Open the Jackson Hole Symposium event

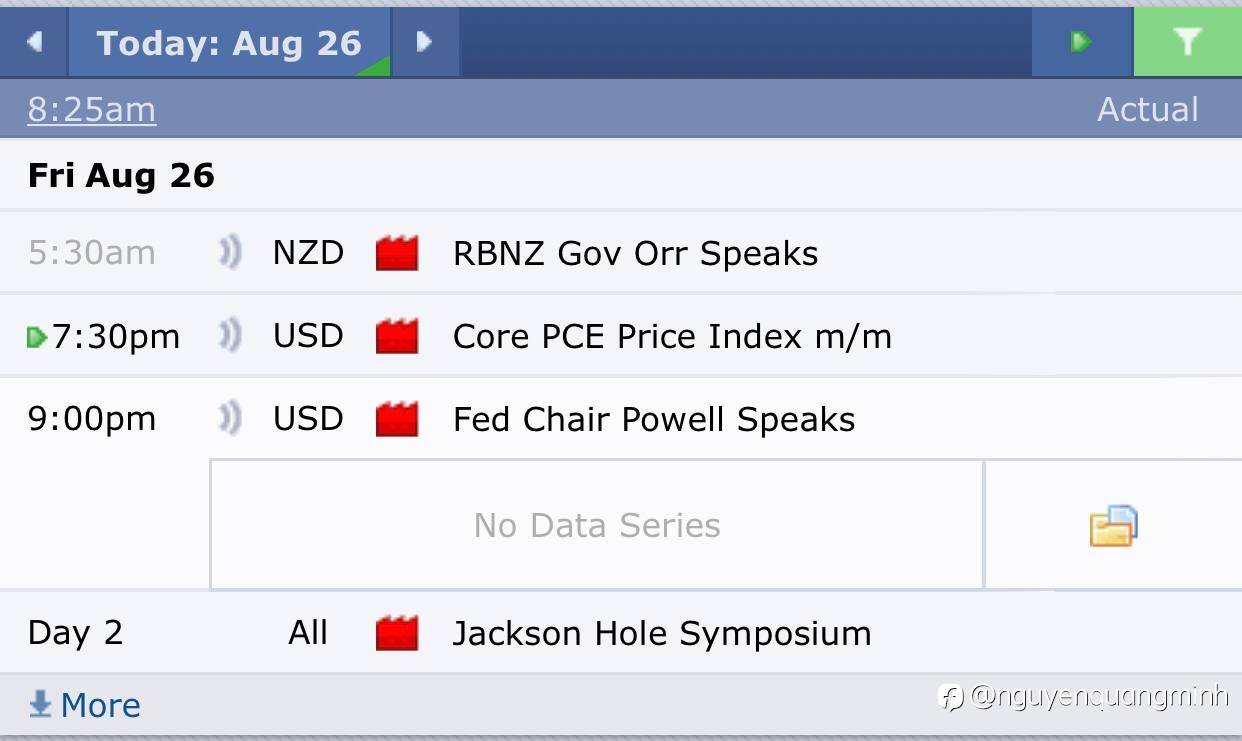coord(662,633)
